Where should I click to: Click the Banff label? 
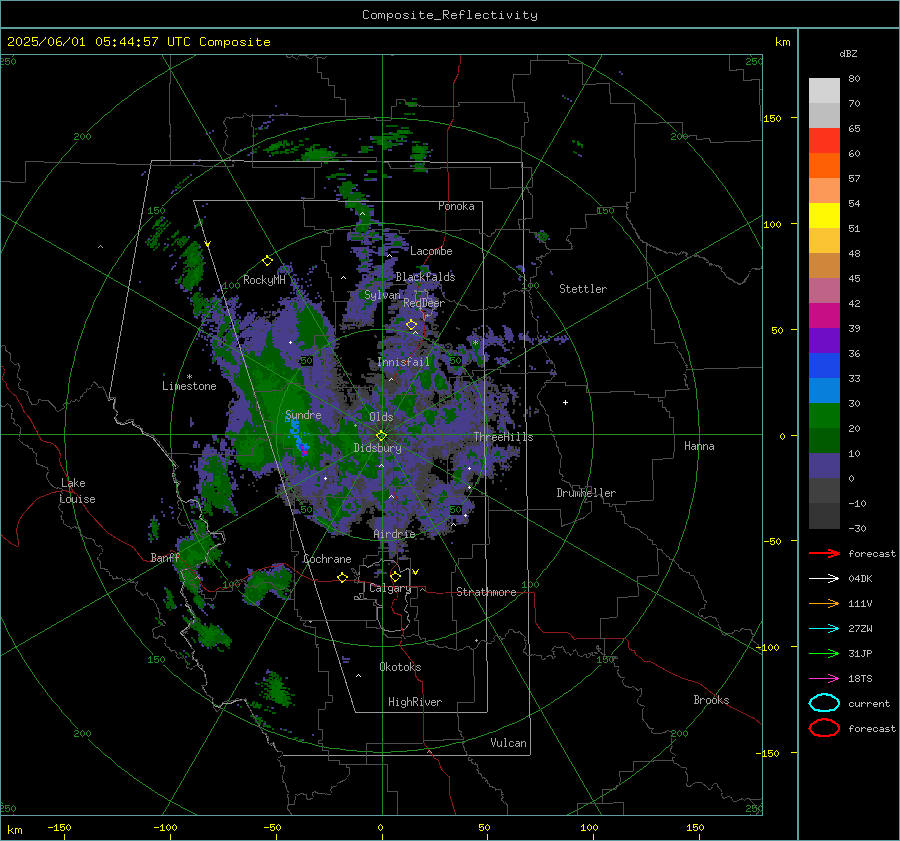(165, 557)
